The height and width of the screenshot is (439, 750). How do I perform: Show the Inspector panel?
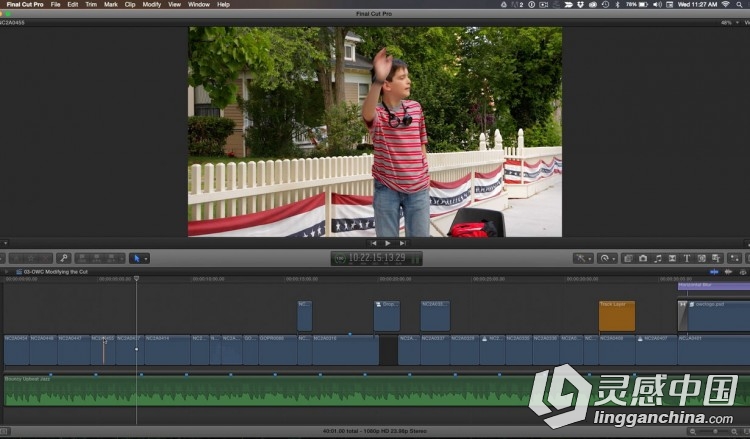coord(734,259)
